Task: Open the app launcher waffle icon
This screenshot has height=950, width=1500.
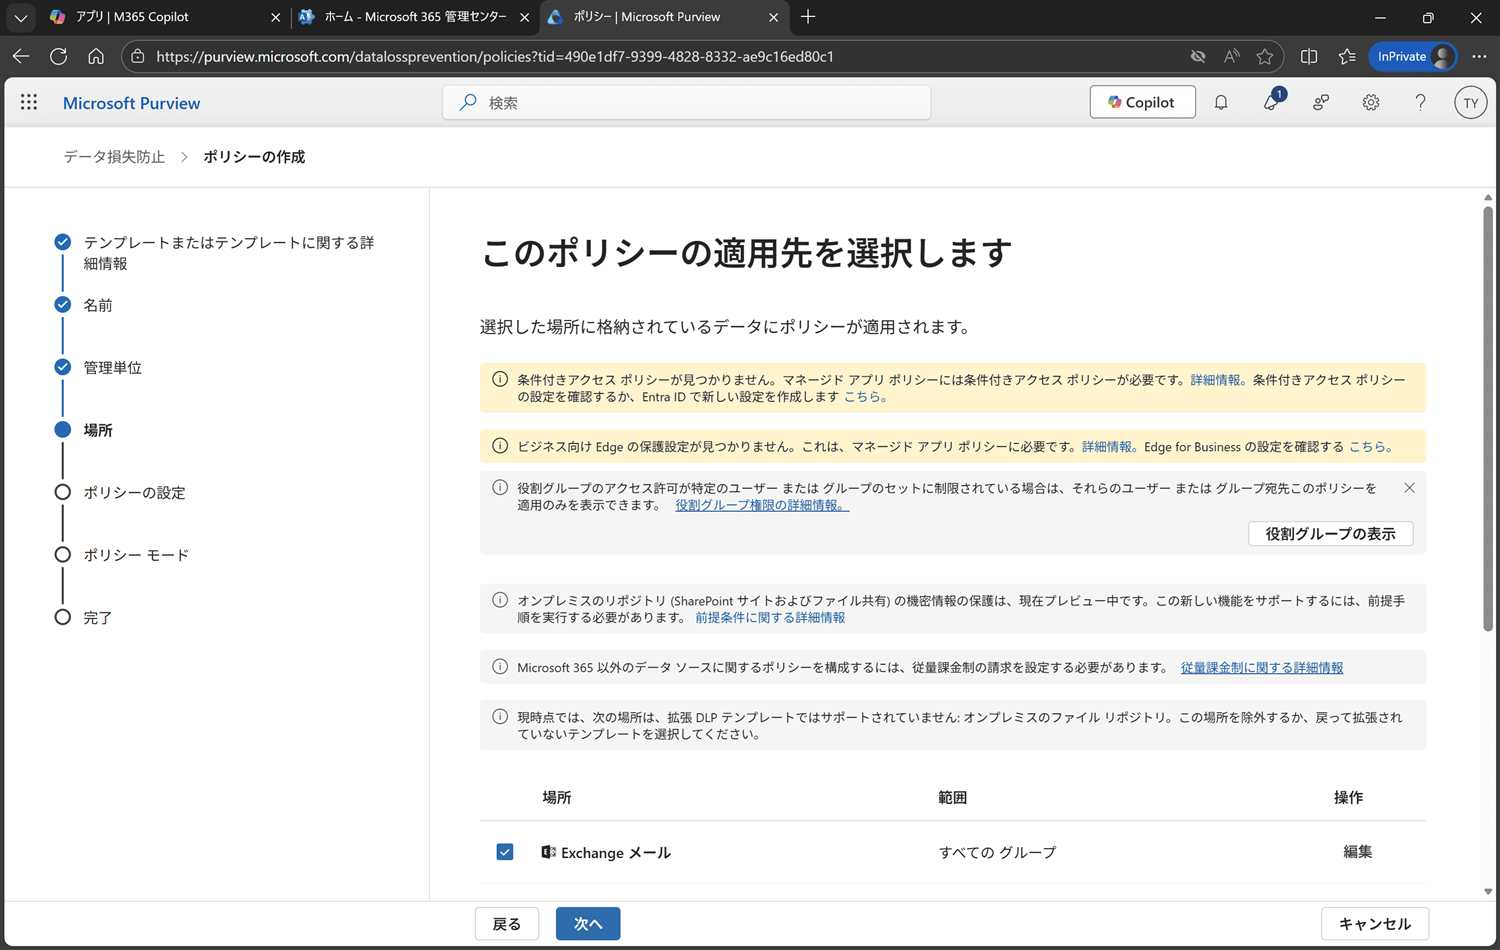Action: [x=29, y=102]
